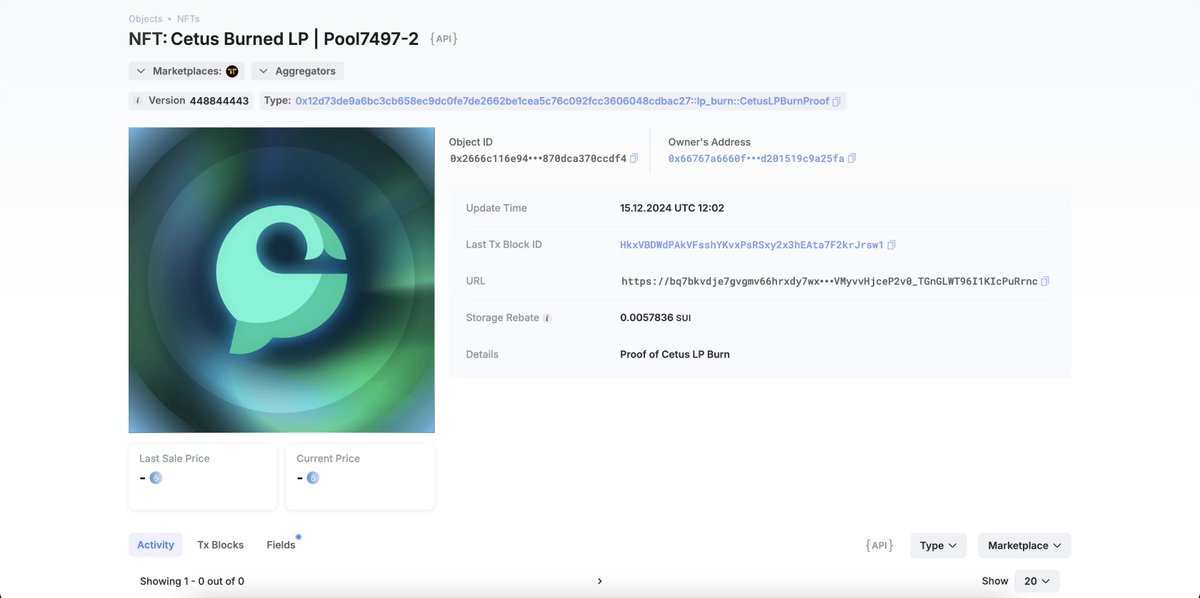Click the Storage Rebate info icon
The image size is (1200, 598).
(547, 318)
